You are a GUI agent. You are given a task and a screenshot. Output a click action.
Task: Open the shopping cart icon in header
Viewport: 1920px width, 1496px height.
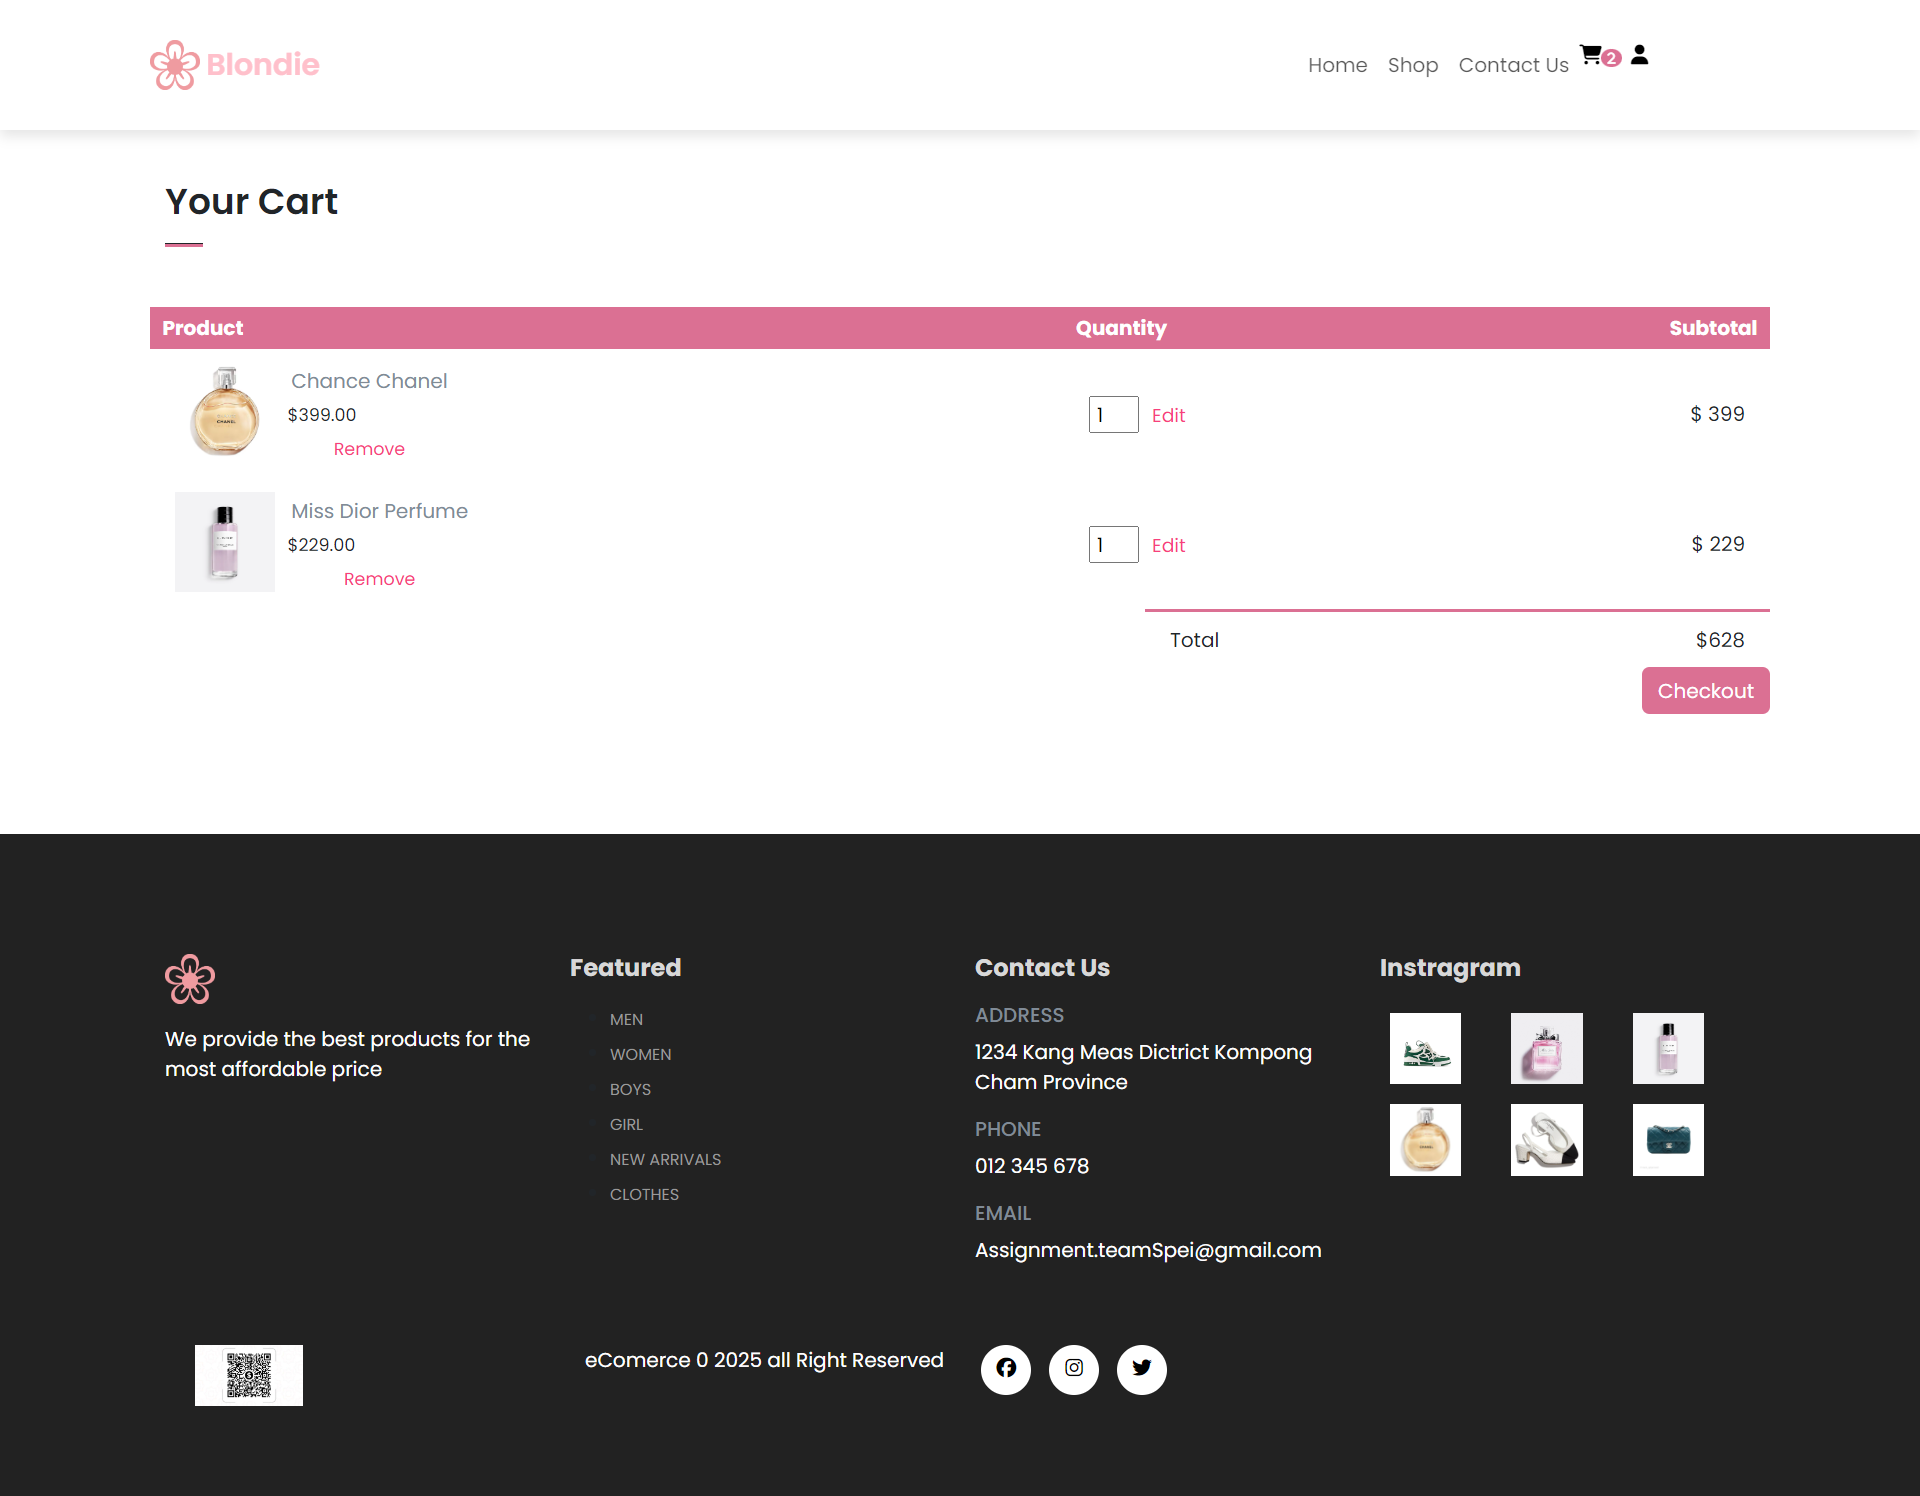coord(1591,55)
